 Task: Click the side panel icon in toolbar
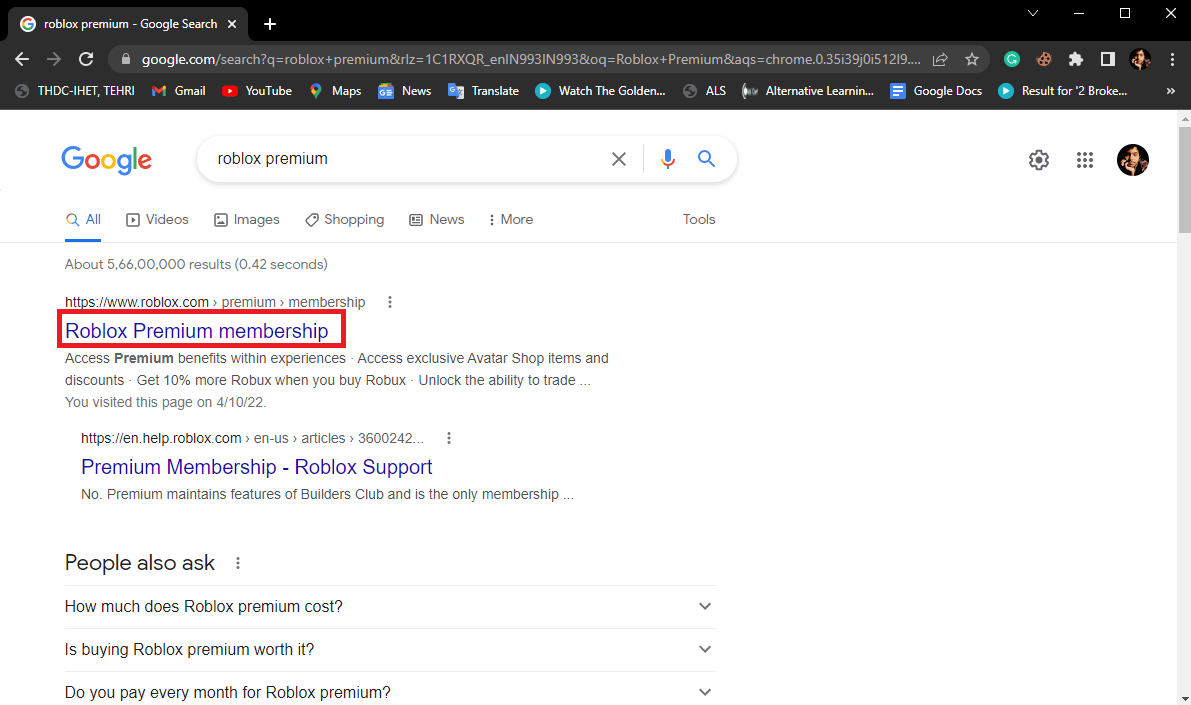(1107, 59)
